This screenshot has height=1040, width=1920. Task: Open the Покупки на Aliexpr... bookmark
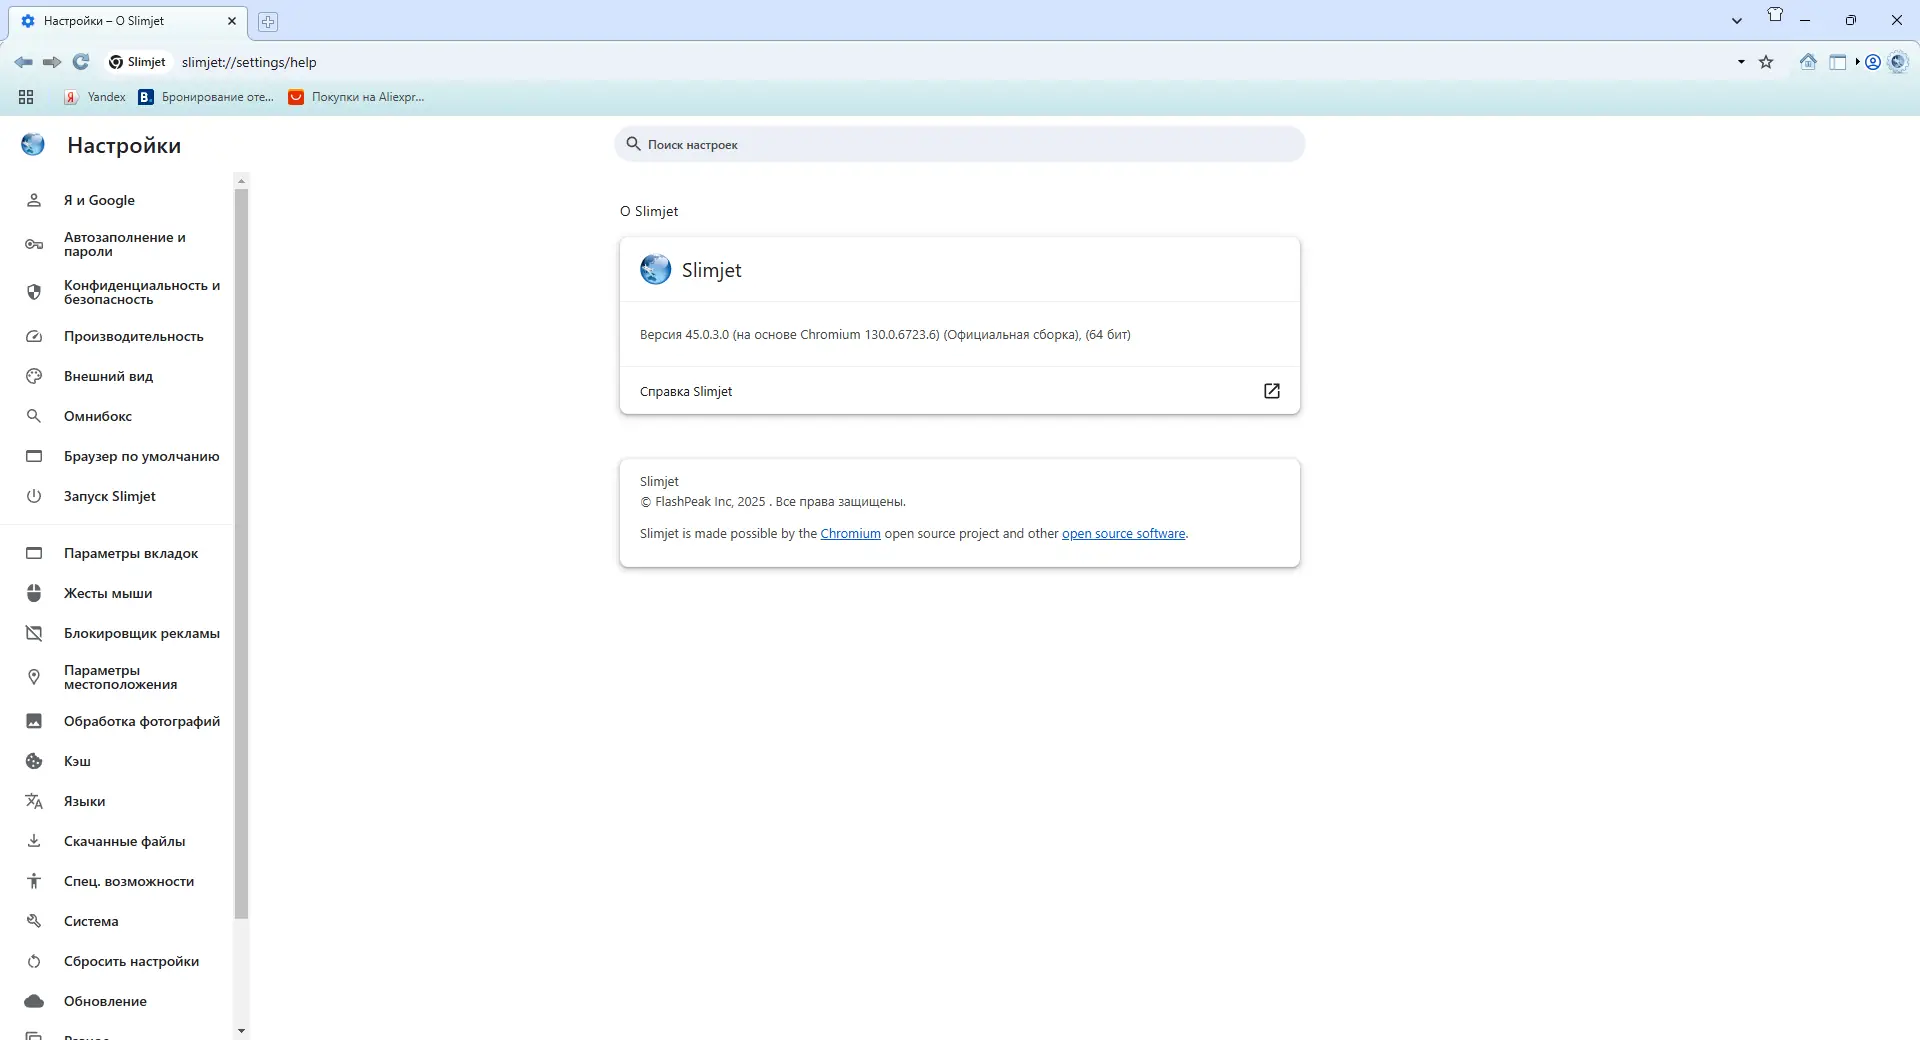coord(357,97)
